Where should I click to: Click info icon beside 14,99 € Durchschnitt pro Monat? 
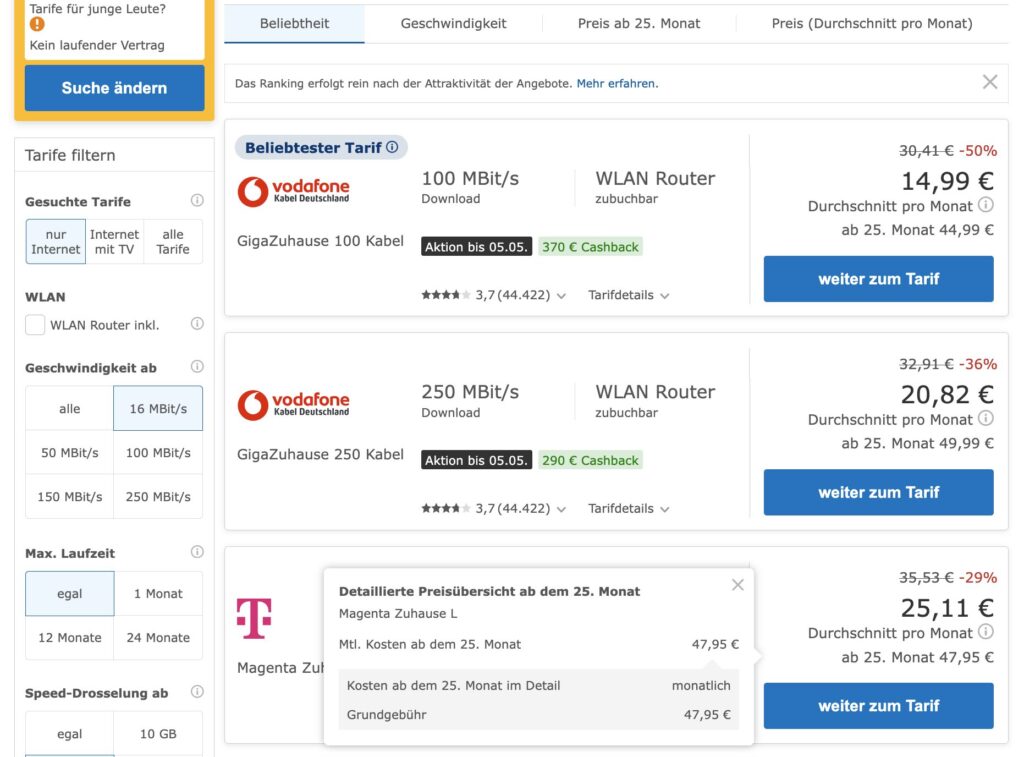click(x=985, y=205)
